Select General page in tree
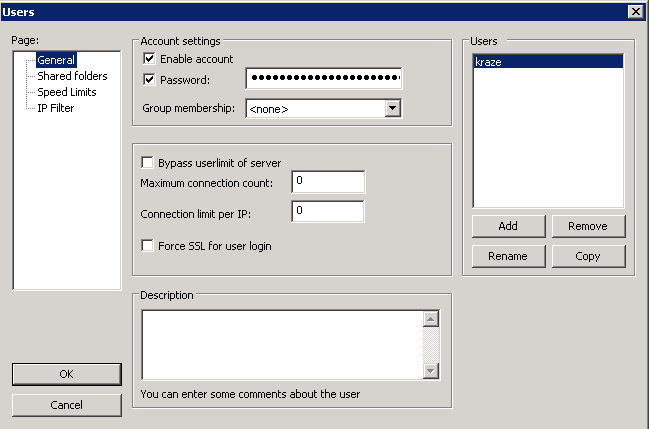 coord(56,60)
